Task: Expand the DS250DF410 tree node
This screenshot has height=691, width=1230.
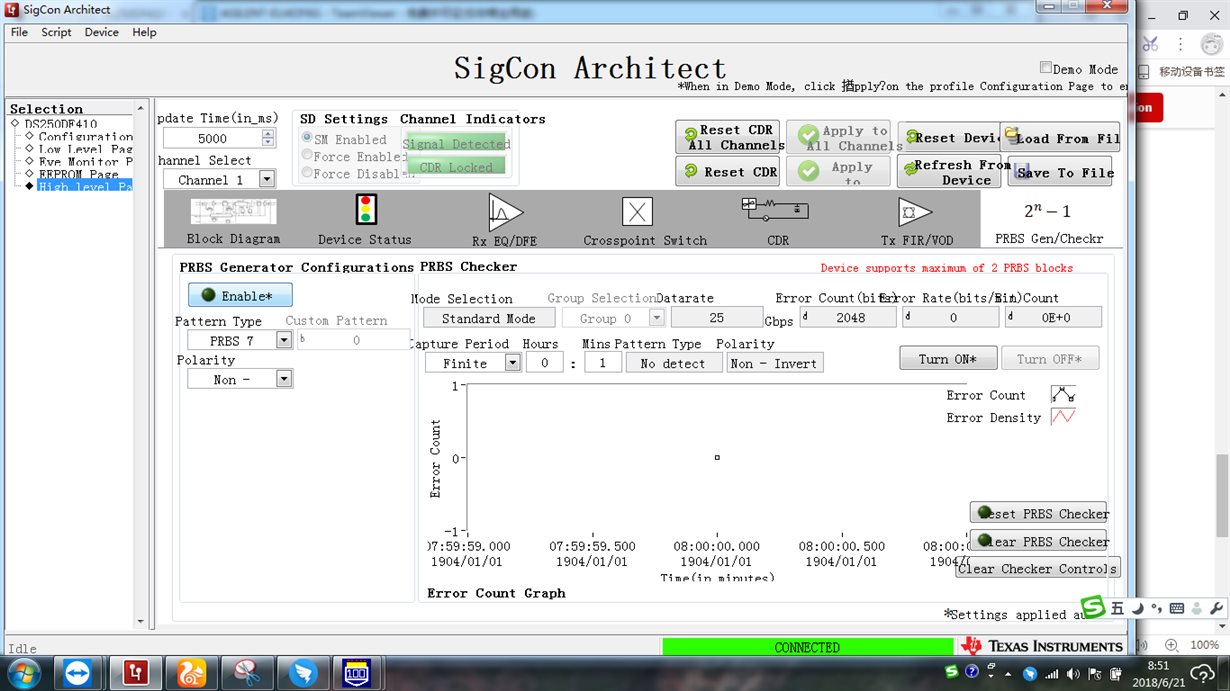Action: pyautogui.click(x=15, y=123)
